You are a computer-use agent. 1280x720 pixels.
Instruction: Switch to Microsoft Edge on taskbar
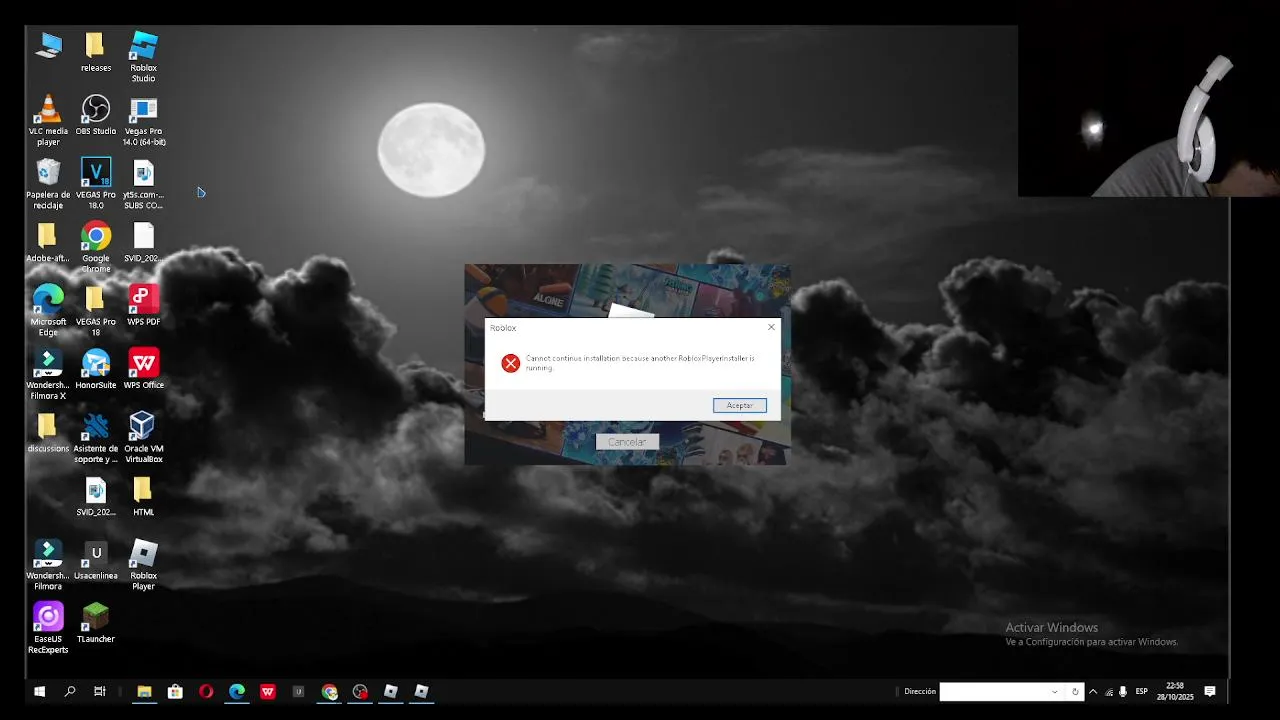(237, 691)
